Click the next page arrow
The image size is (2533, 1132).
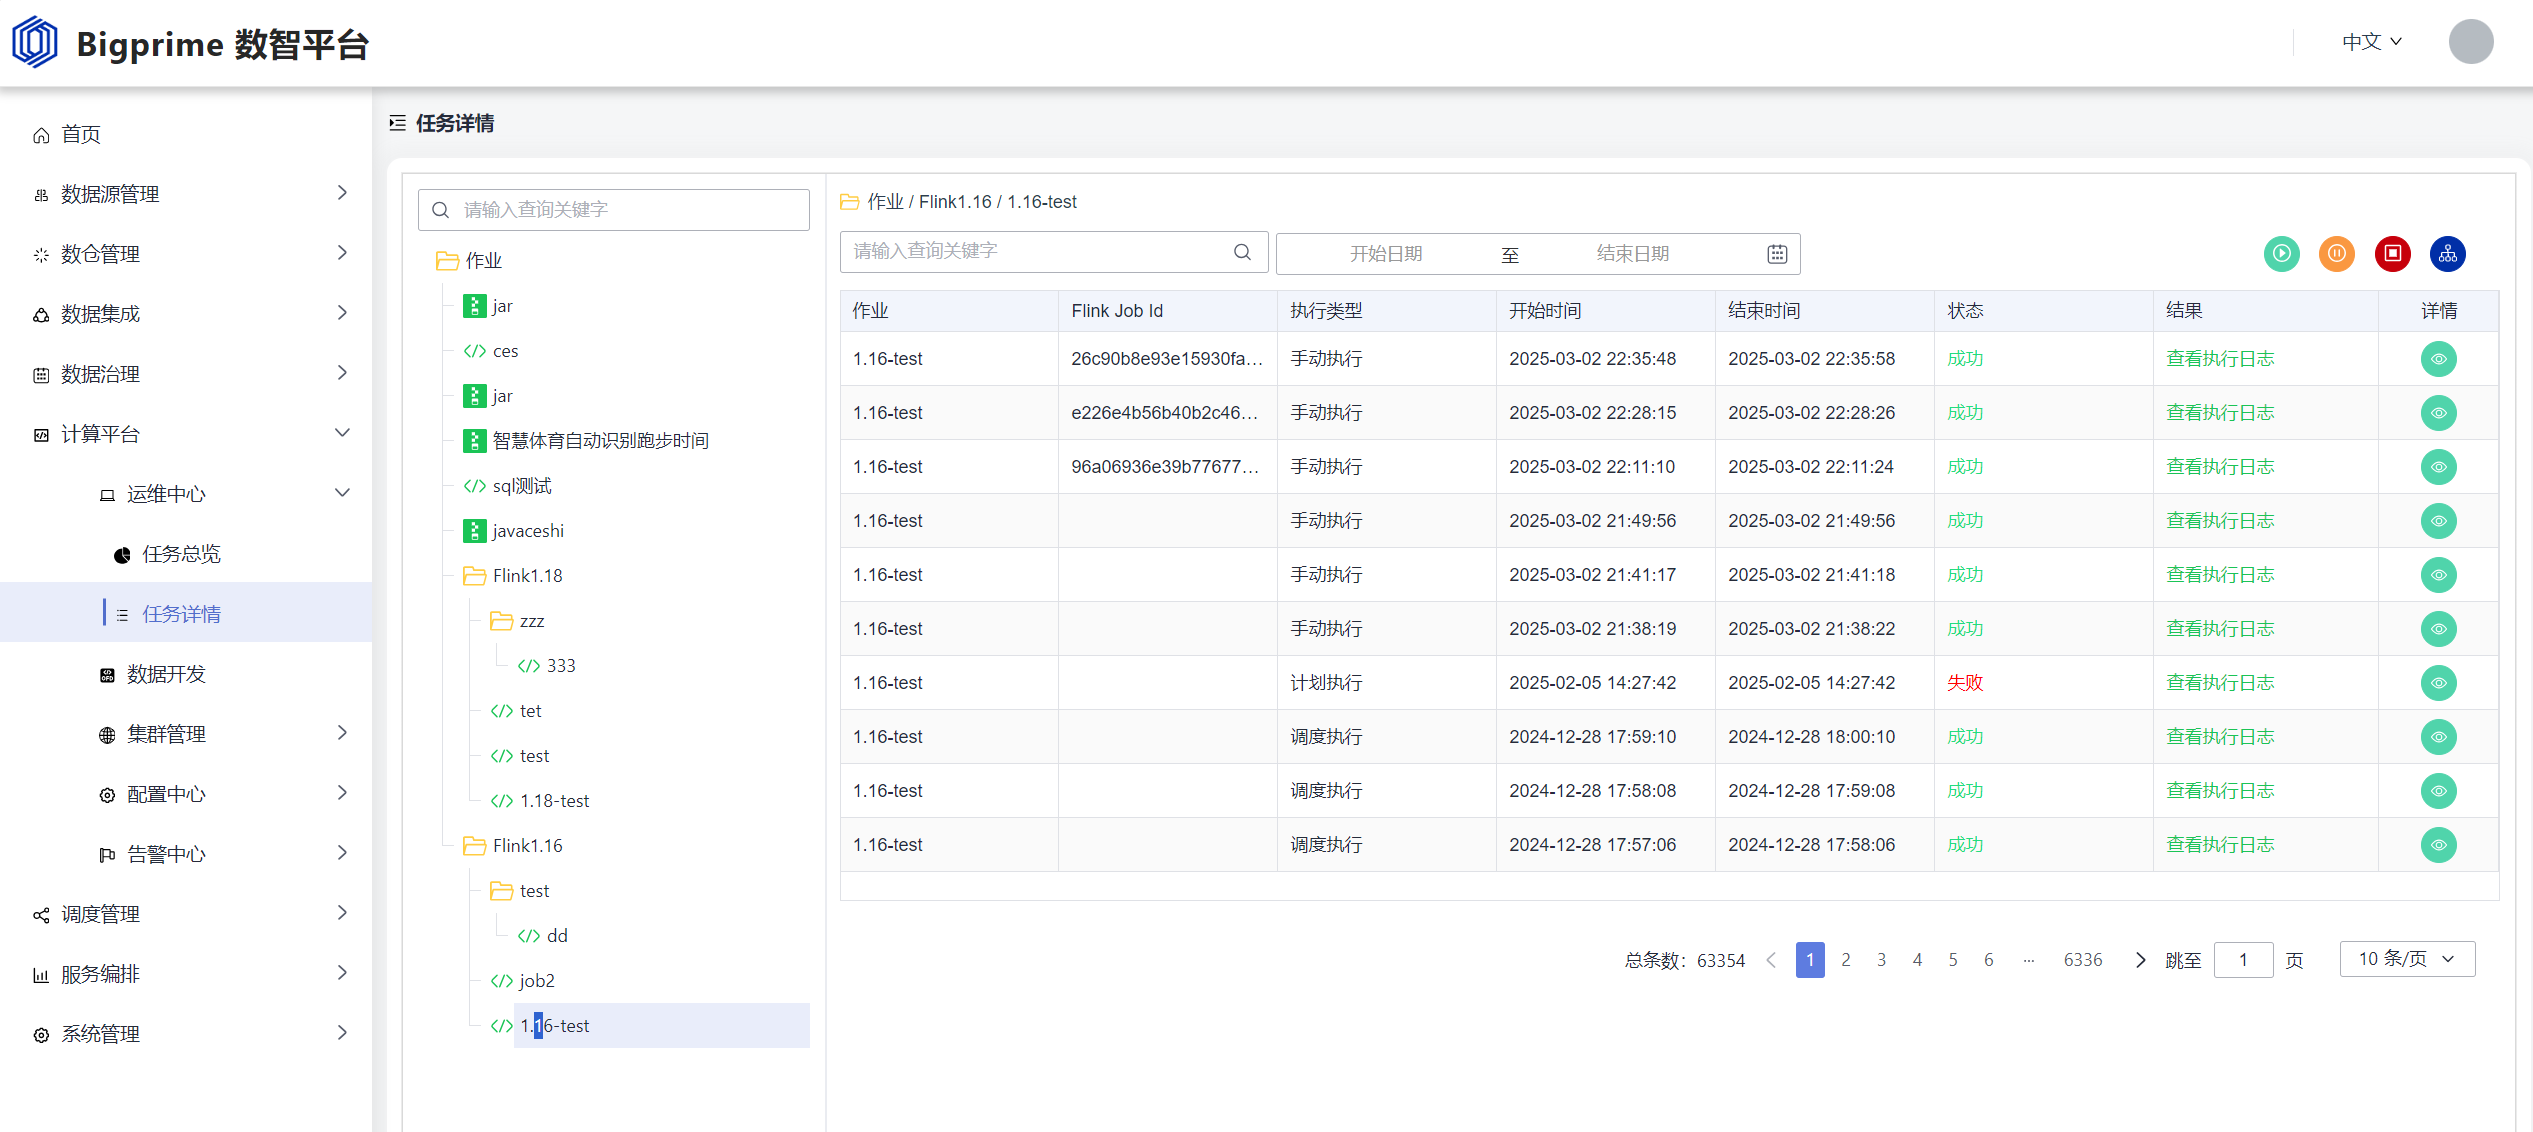(x=2140, y=960)
